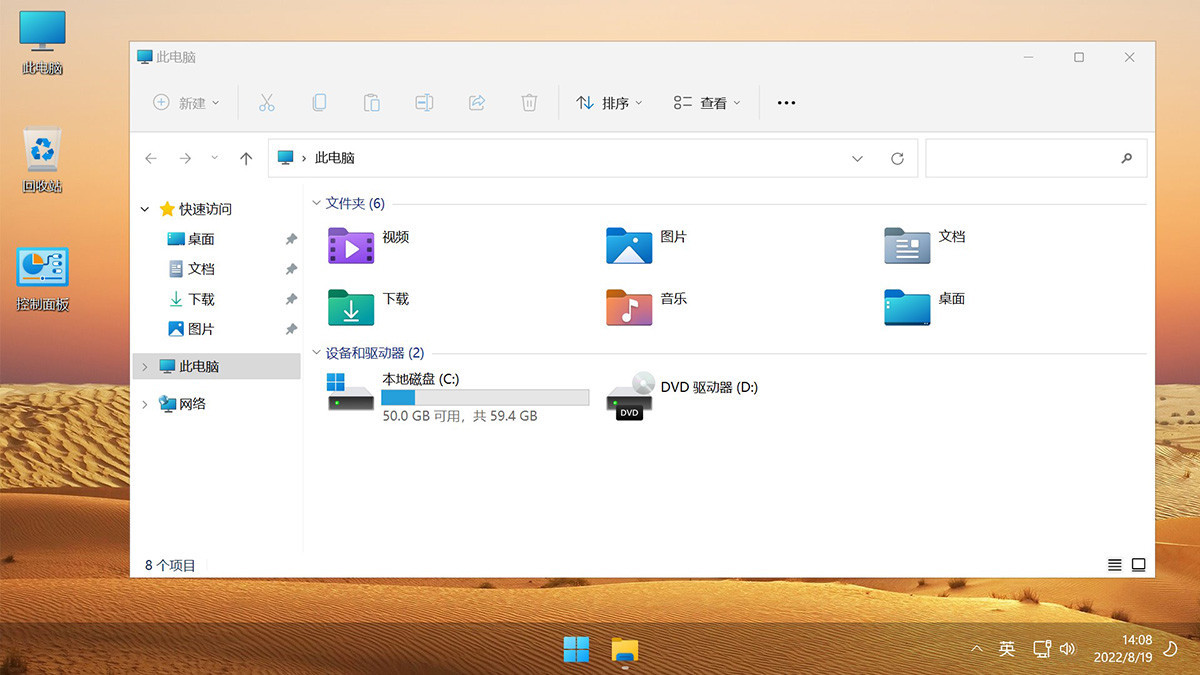The width and height of the screenshot is (1200, 675).
Task: Click the Copy icon in toolbar
Action: point(319,102)
